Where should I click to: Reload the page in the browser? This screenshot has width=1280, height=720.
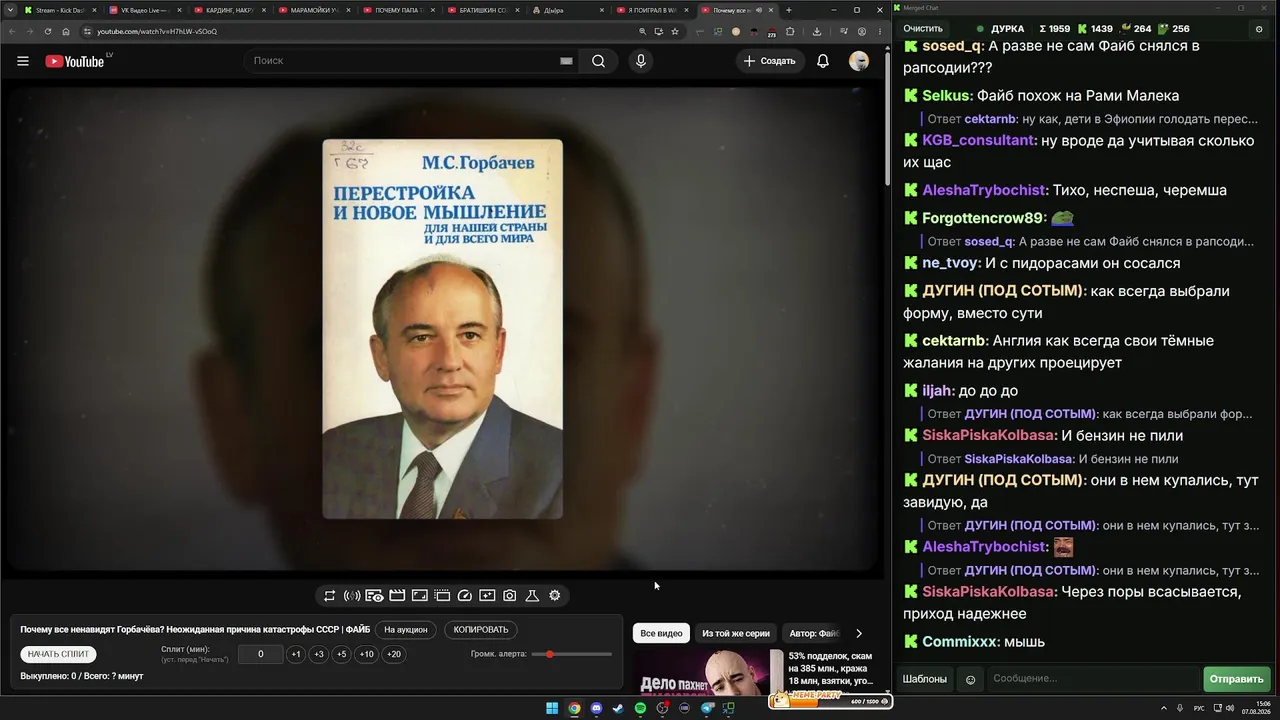pyautogui.click(x=47, y=31)
